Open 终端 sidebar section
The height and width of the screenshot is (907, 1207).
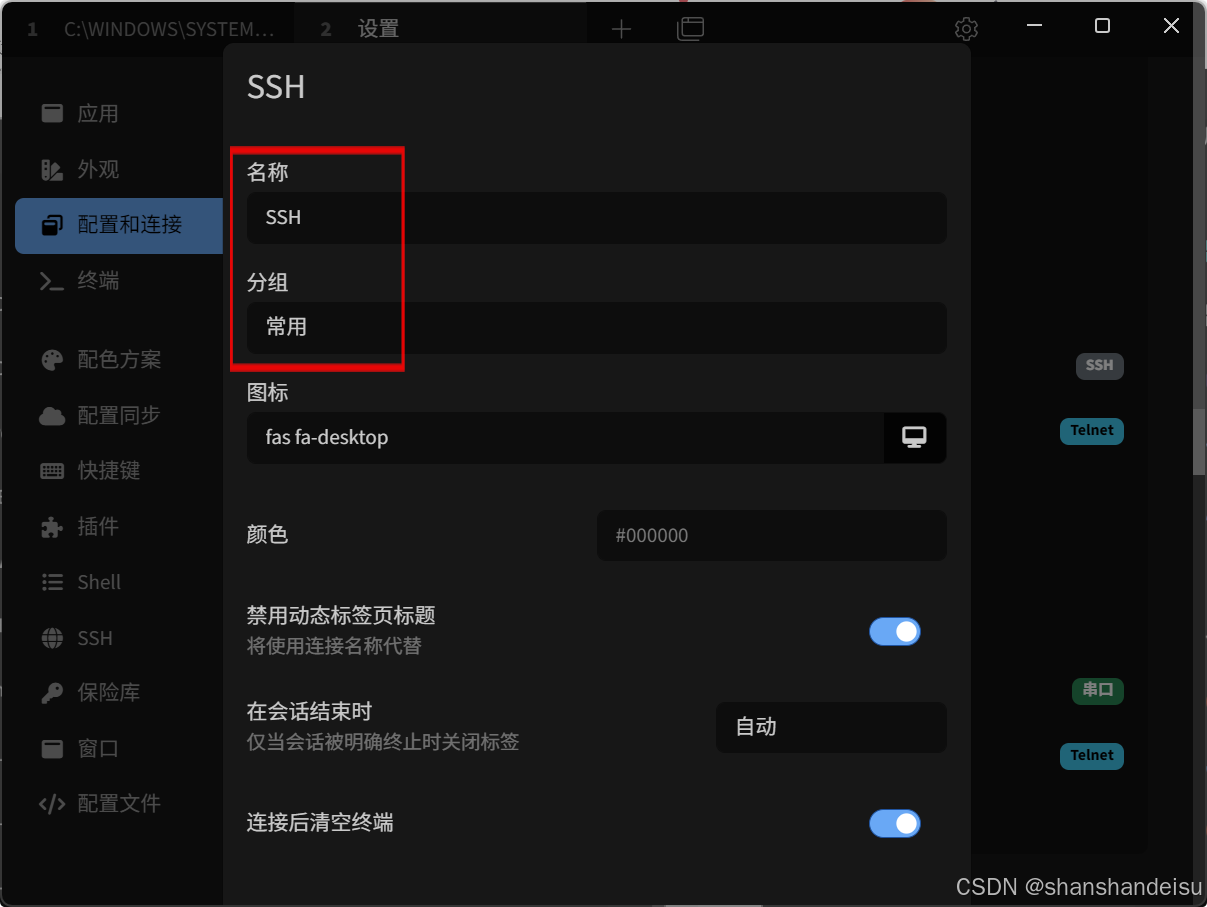pos(80,281)
